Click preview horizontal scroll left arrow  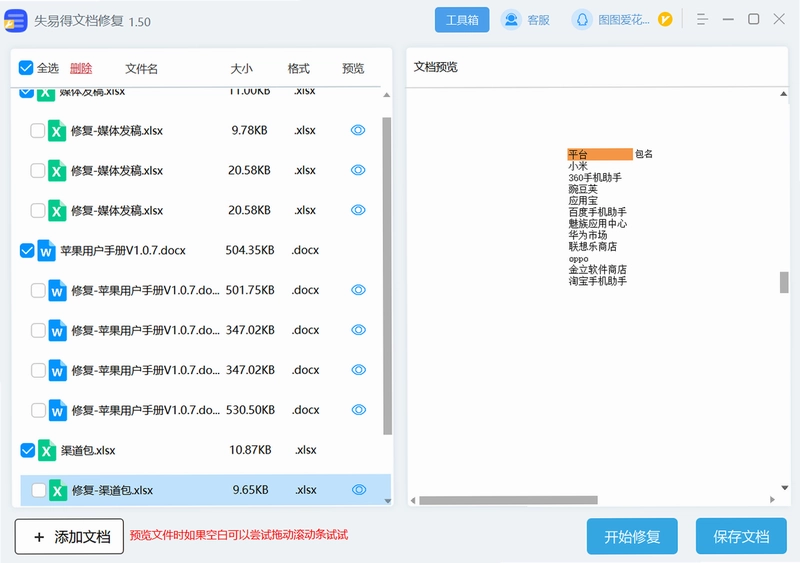point(413,500)
